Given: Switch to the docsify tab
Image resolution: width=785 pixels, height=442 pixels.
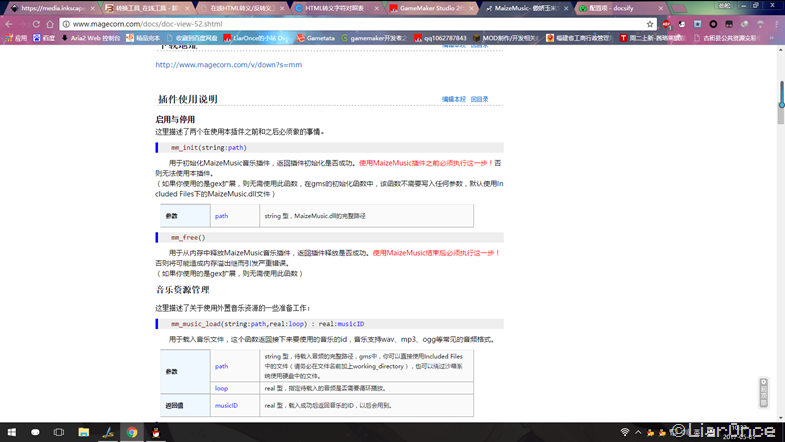Looking at the screenshot, I should (x=620, y=8).
